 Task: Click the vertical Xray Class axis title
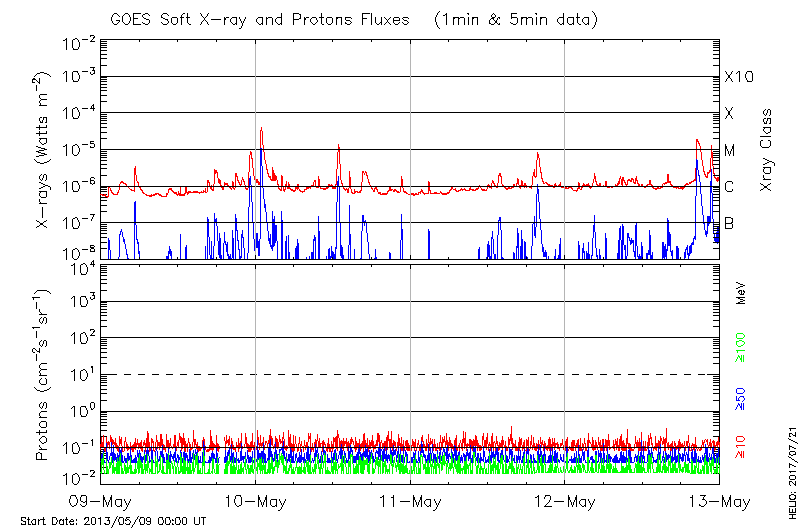[x=767, y=151]
